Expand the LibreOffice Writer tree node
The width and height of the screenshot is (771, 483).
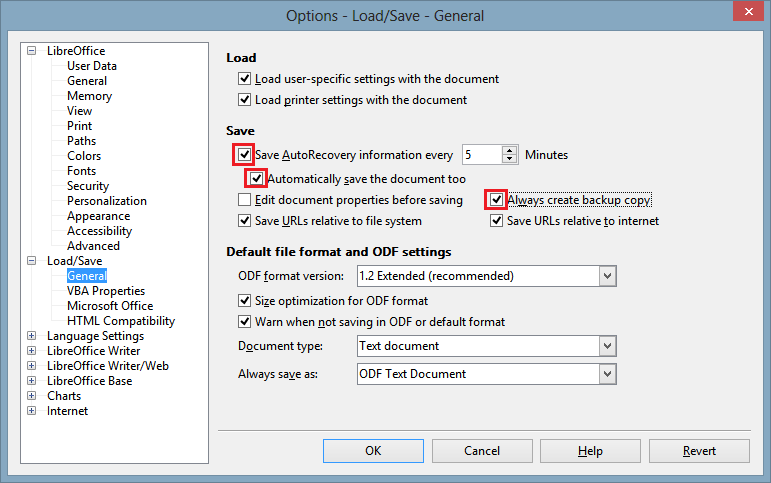coord(32,351)
